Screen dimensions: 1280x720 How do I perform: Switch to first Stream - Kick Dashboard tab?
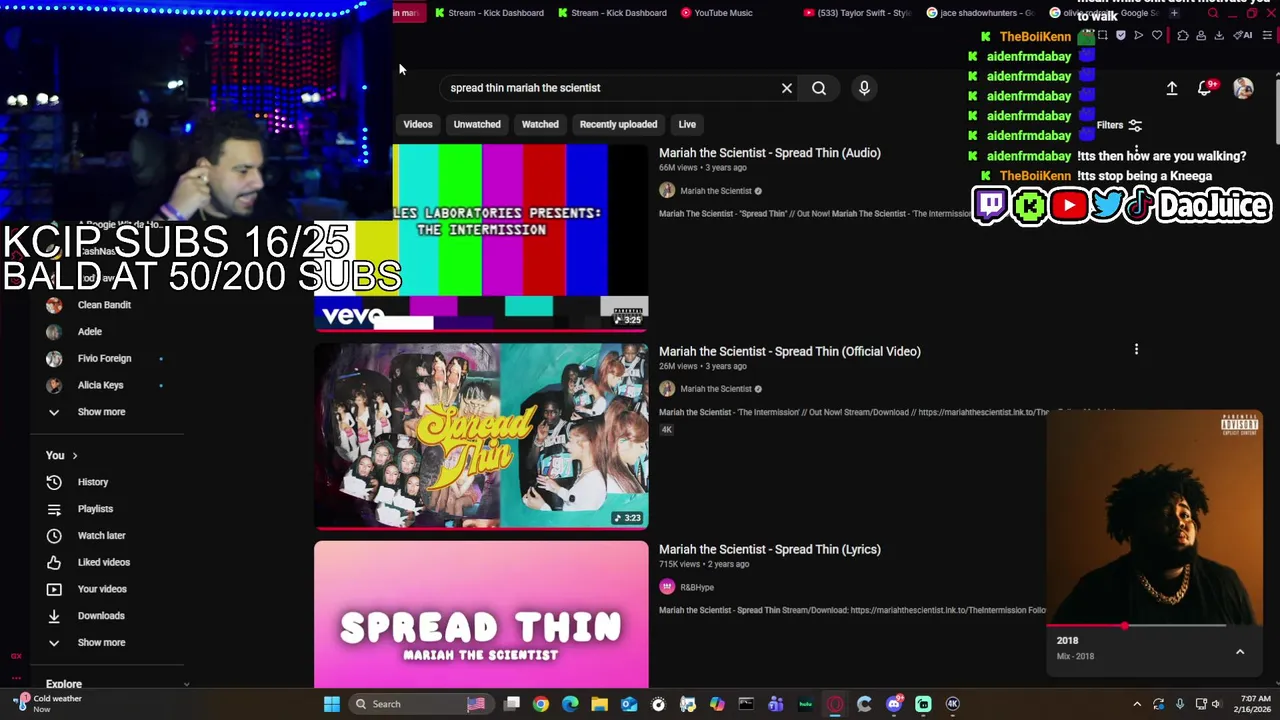click(489, 13)
